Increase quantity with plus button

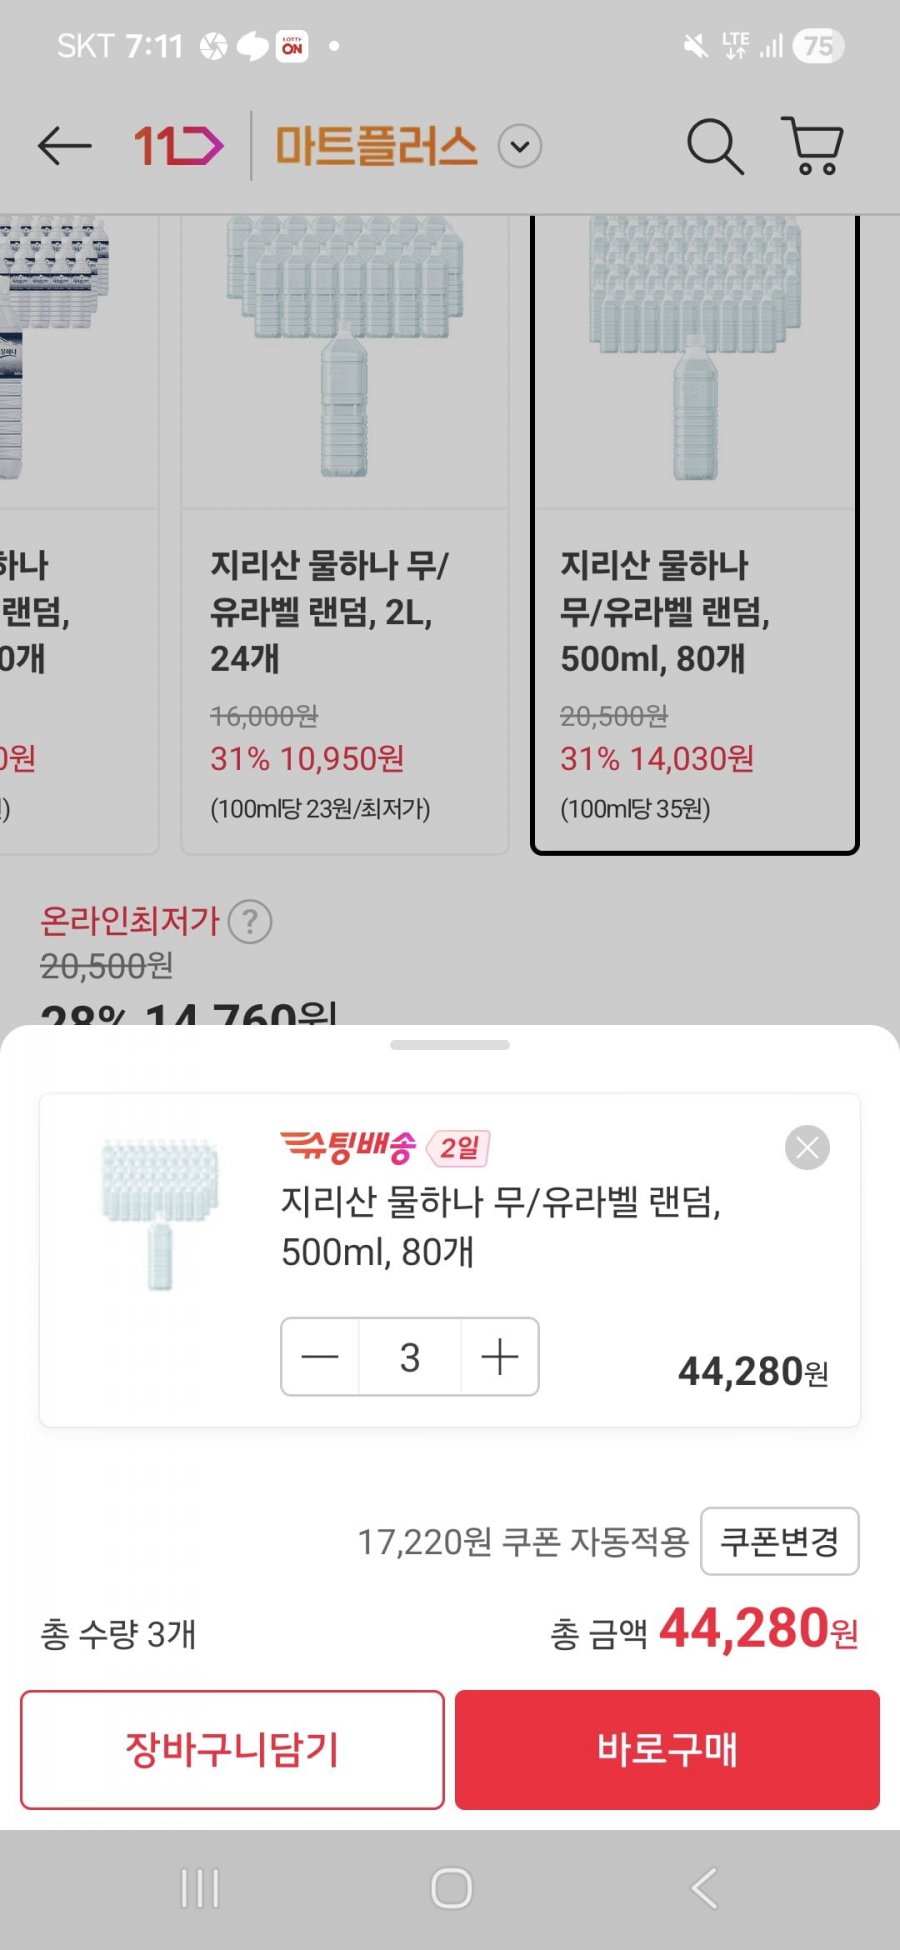499,1357
